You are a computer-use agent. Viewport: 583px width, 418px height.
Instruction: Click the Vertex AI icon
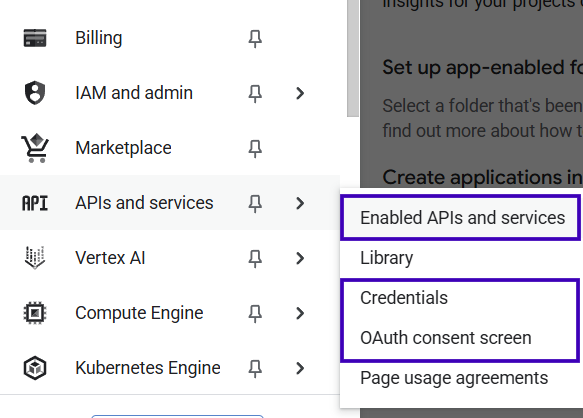[x=35, y=257]
